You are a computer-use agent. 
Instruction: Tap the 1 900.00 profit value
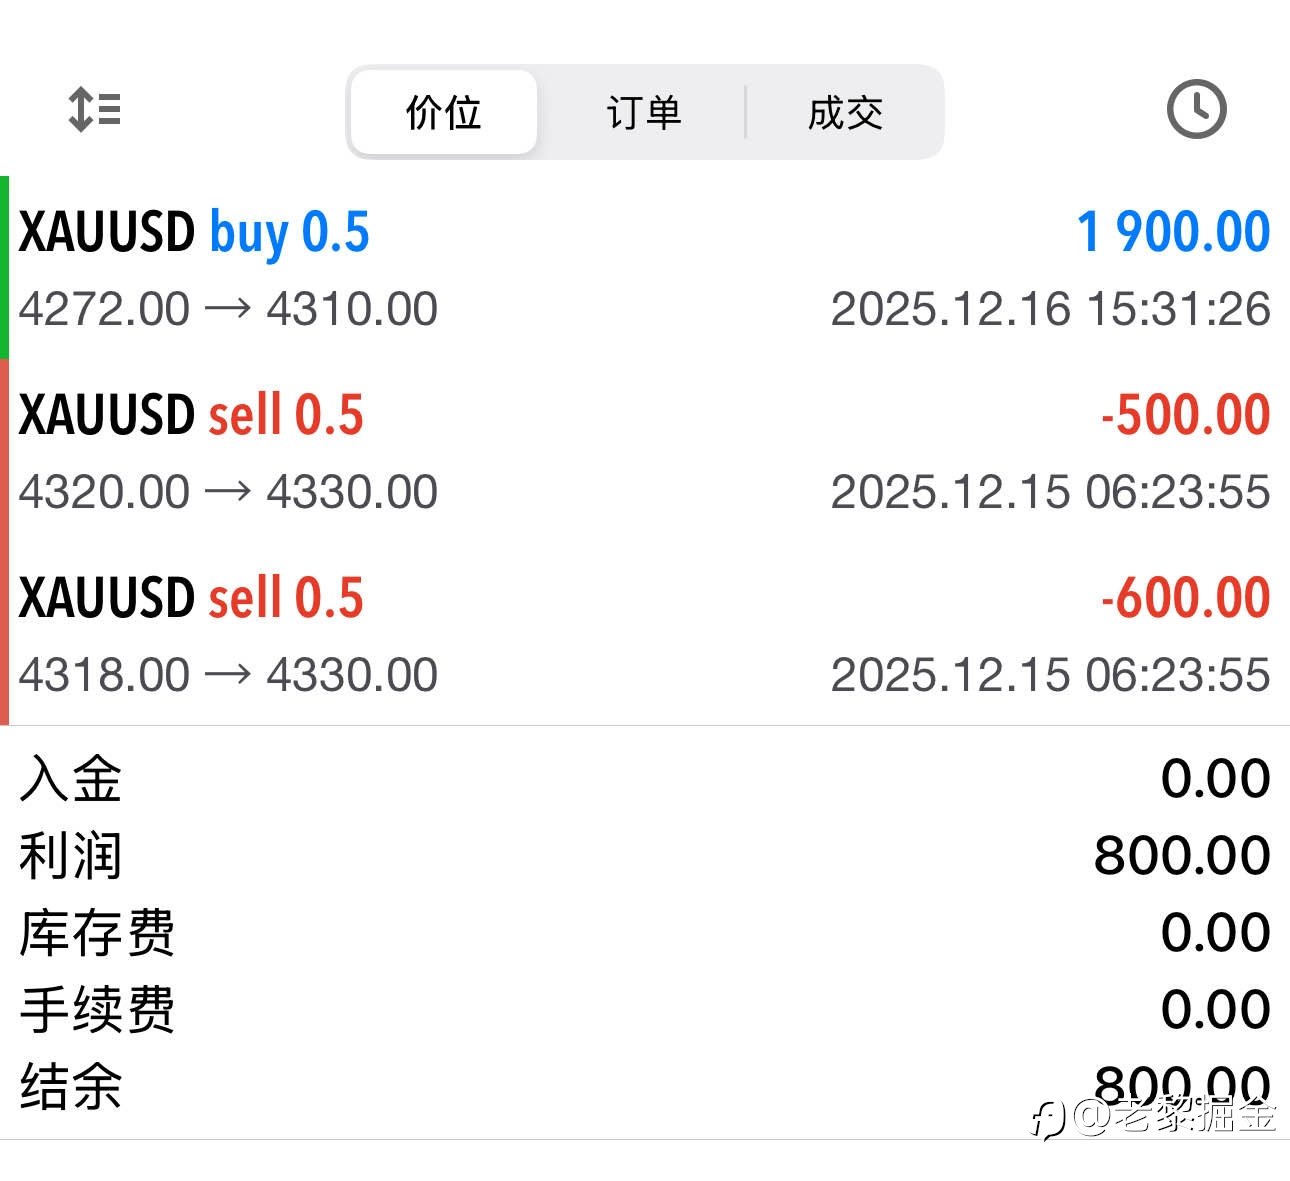pos(1172,232)
